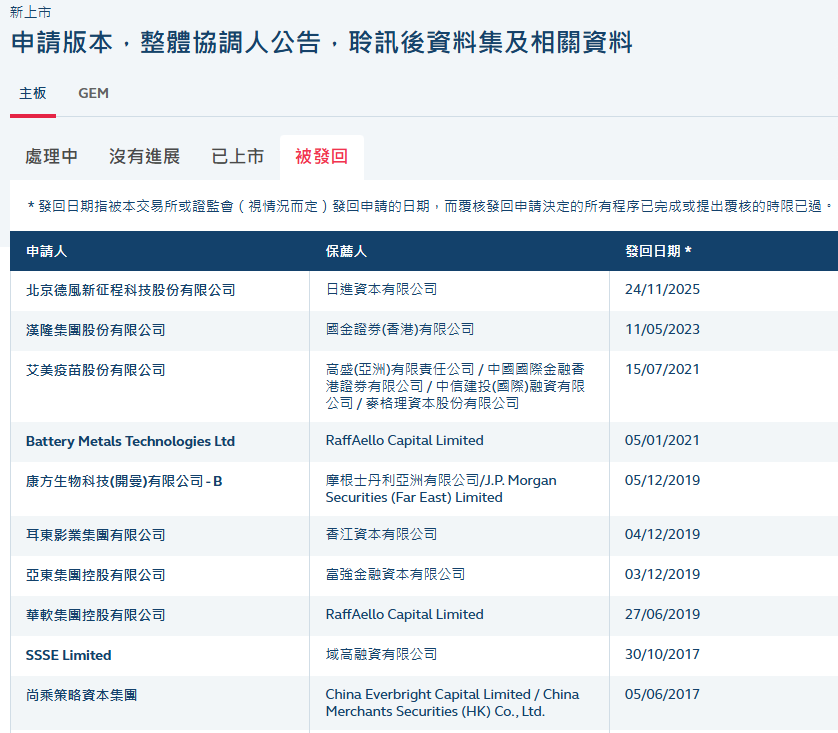Open applicant 北京德風新征程科技股份有限公司

tap(131, 290)
